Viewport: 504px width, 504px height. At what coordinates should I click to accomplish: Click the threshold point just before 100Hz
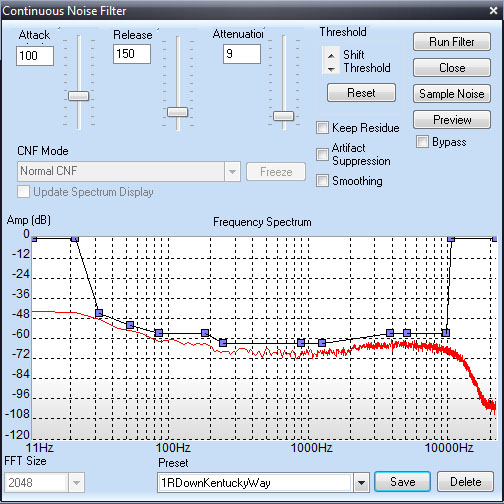click(159, 333)
